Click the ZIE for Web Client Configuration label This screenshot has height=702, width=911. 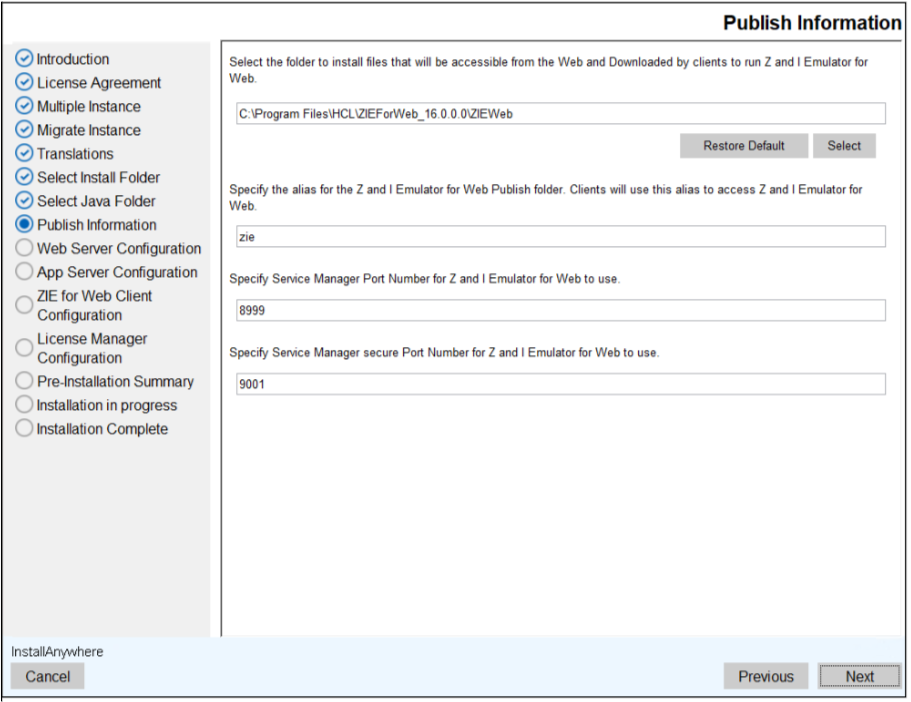(x=94, y=305)
